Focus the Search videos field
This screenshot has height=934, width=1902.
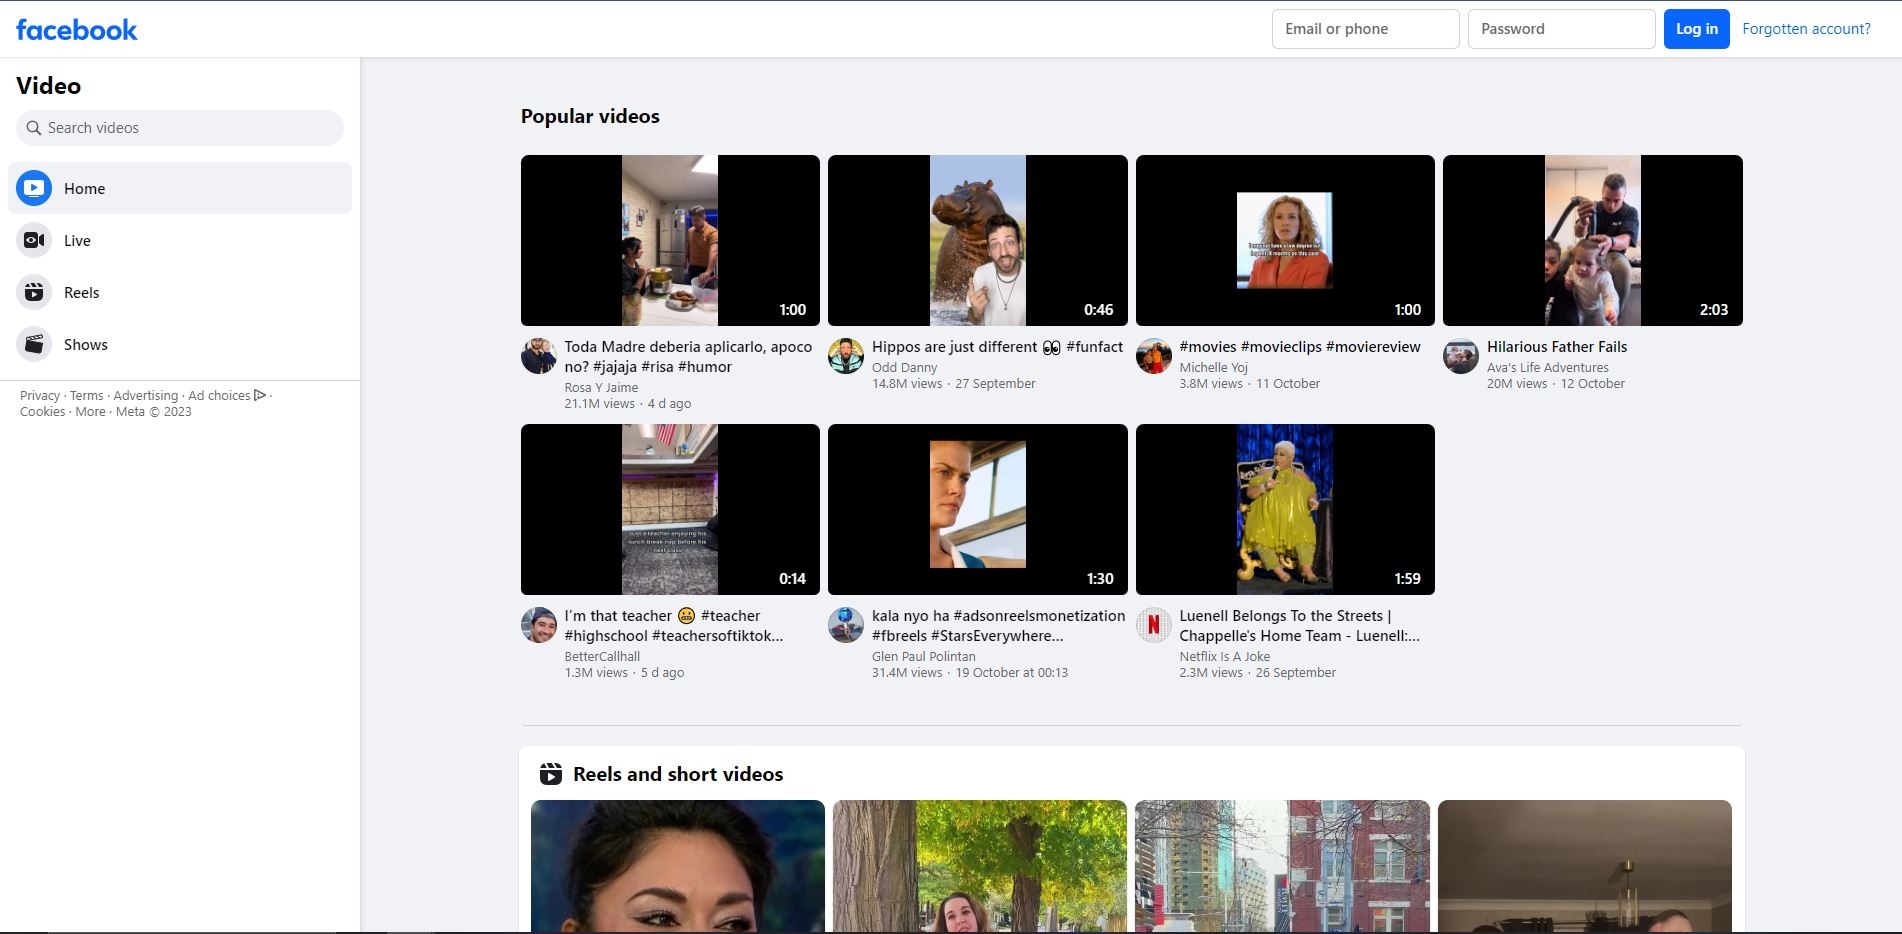click(x=180, y=128)
